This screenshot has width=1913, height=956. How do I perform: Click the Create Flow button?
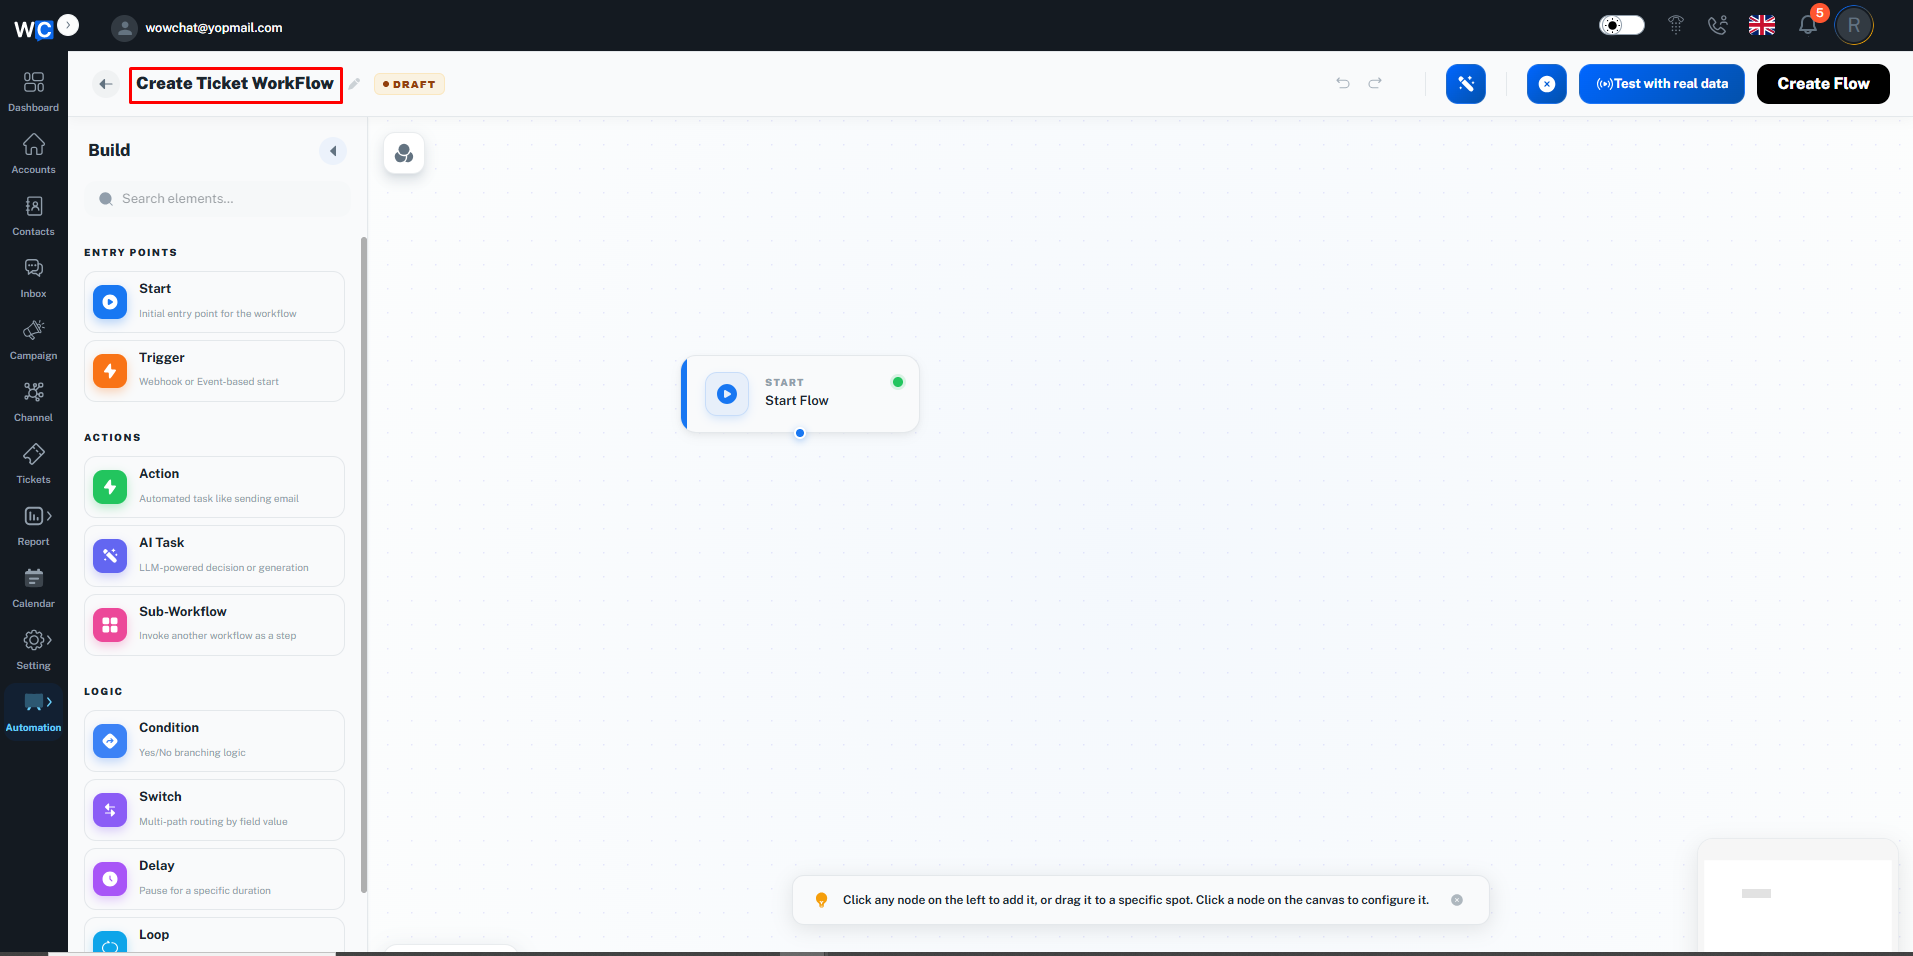point(1822,84)
